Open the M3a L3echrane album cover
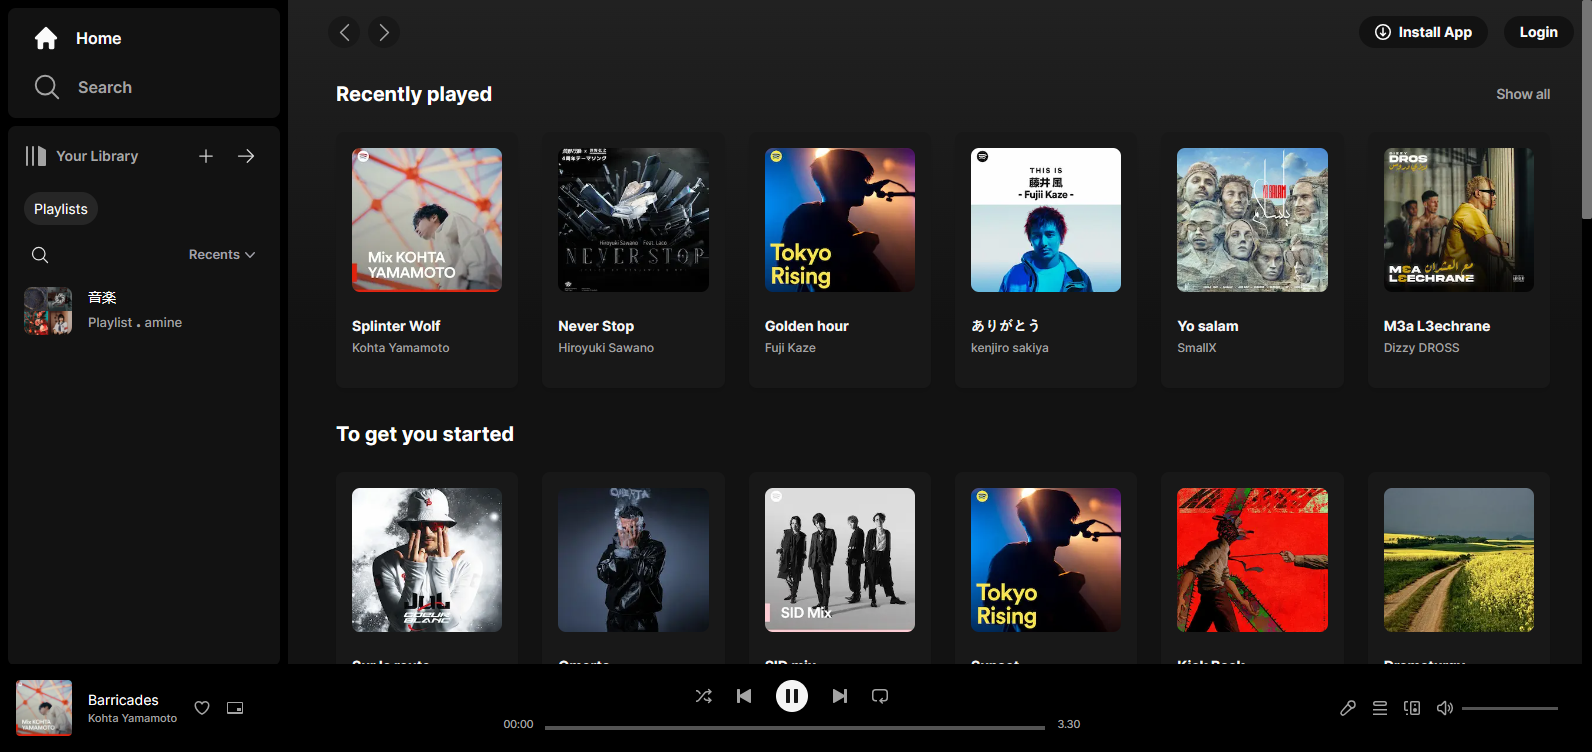 [1459, 220]
